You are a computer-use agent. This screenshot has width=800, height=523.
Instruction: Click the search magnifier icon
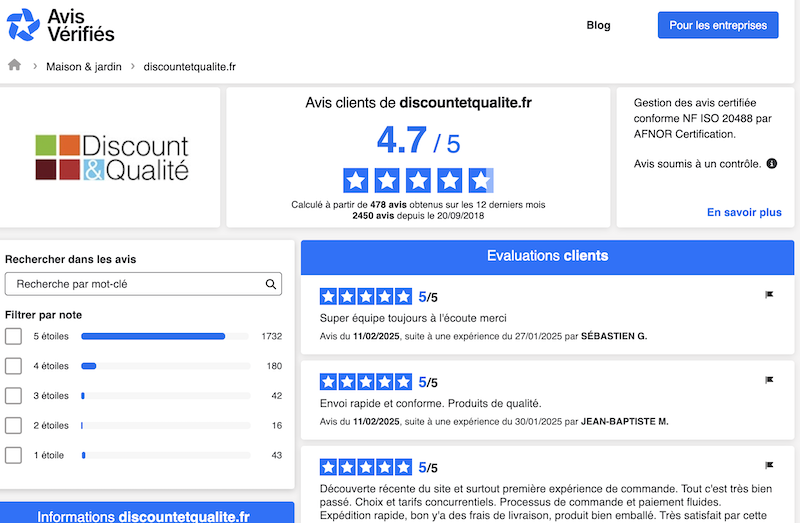271,284
